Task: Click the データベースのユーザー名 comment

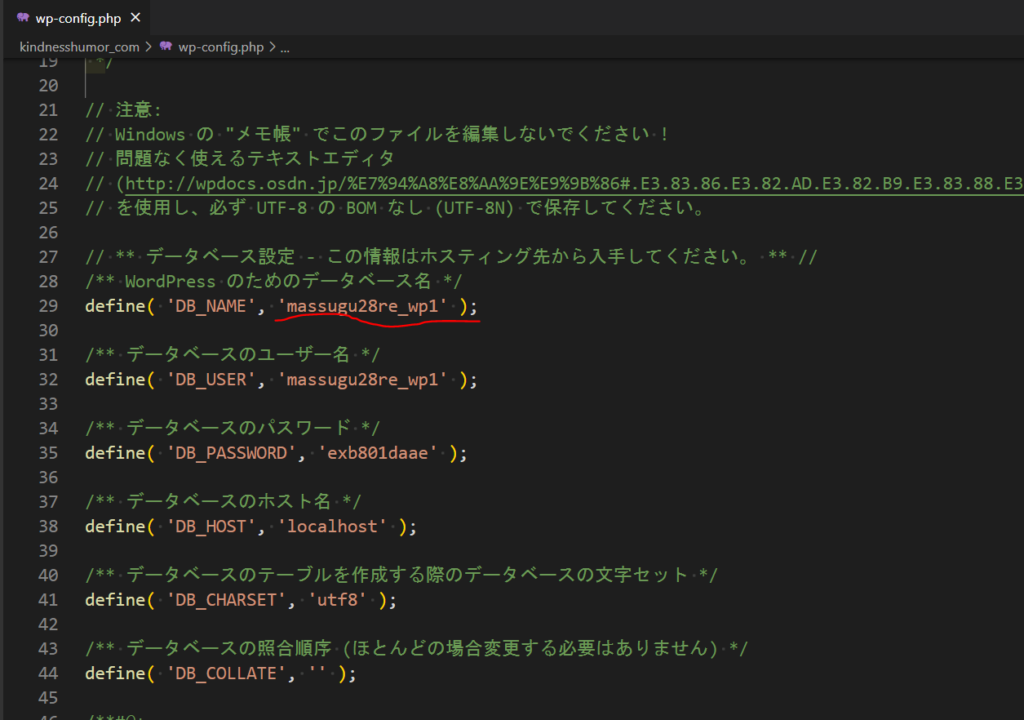Action: (x=232, y=355)
